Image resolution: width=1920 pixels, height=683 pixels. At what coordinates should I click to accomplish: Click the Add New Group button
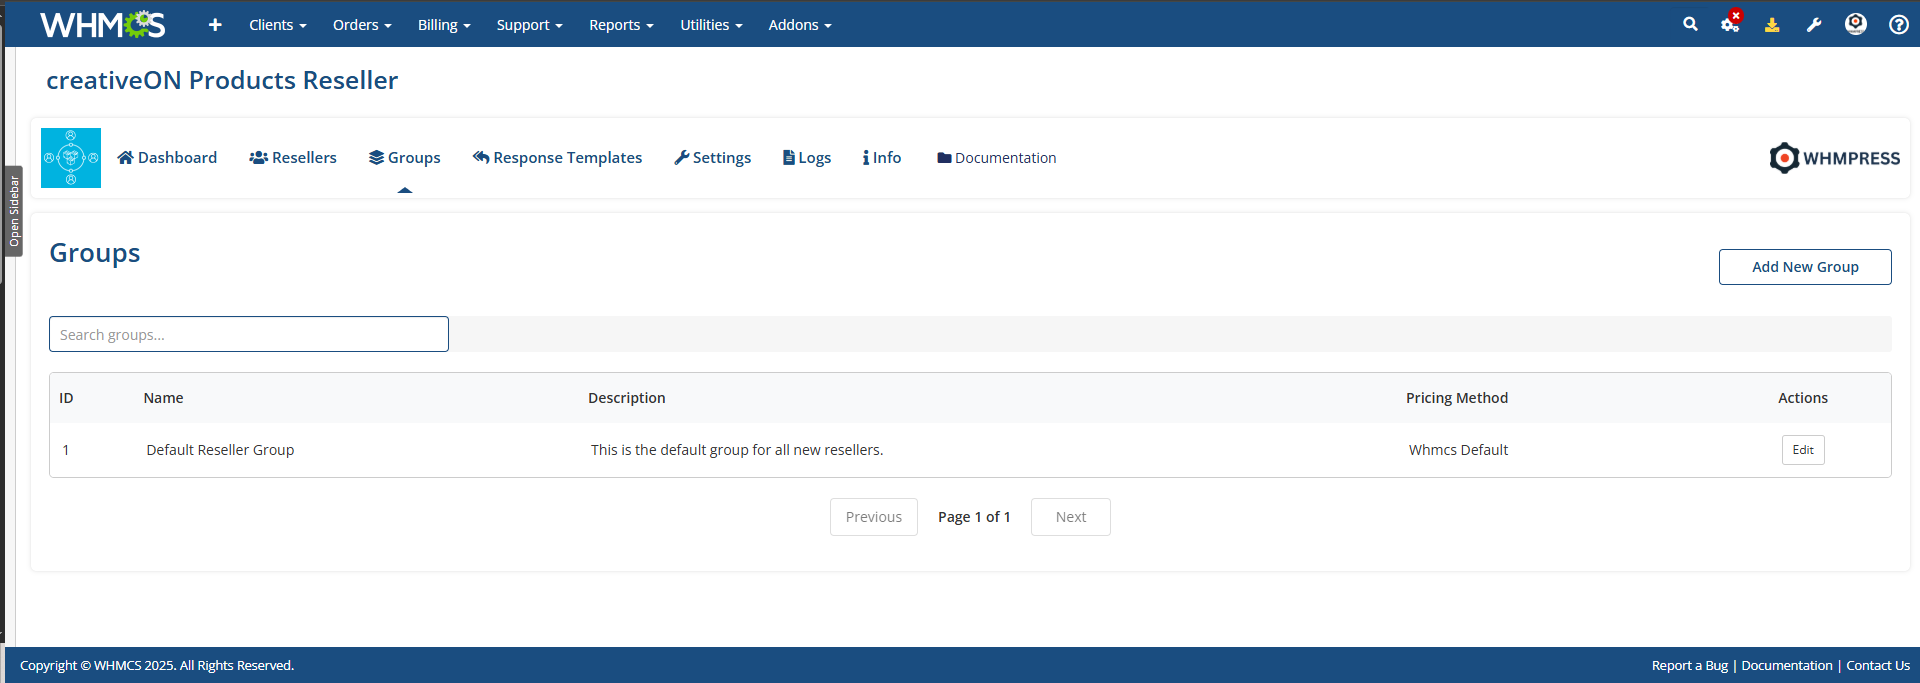1804,267
